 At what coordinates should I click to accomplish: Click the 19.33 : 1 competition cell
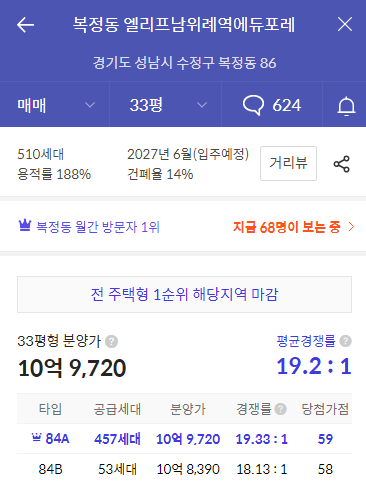point(262,439)
